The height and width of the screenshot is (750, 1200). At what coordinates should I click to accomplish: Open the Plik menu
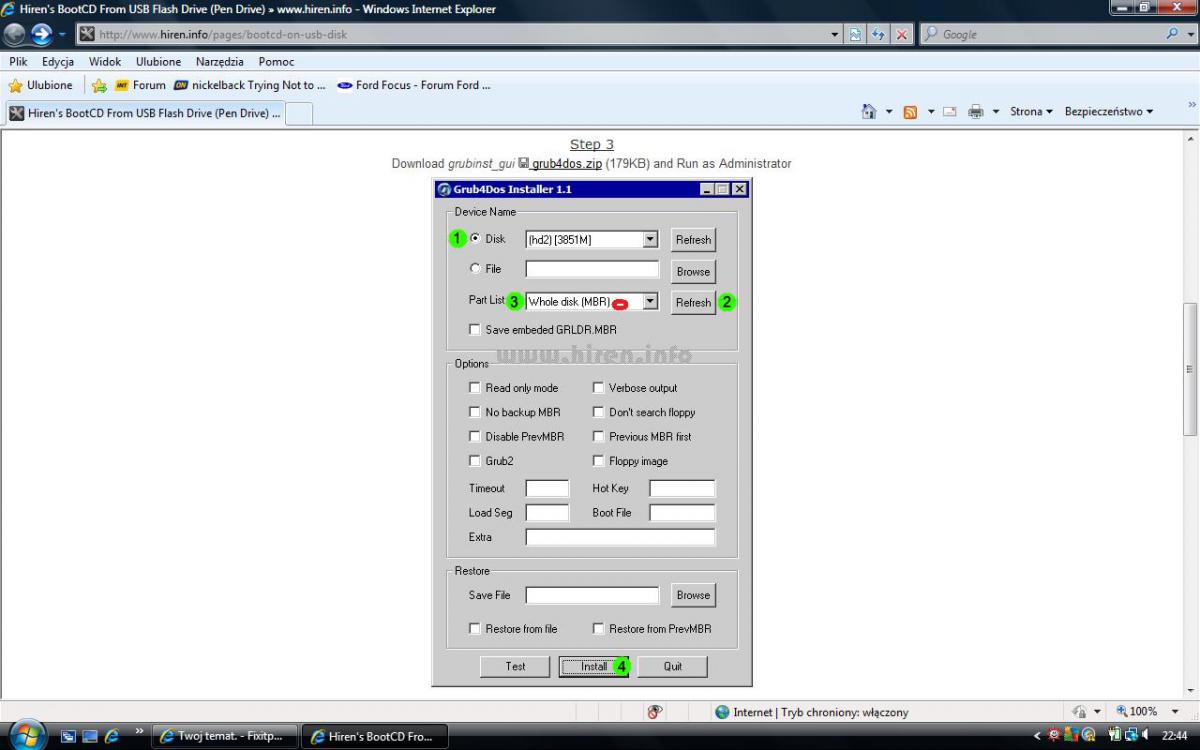click(x=18, y=61)
